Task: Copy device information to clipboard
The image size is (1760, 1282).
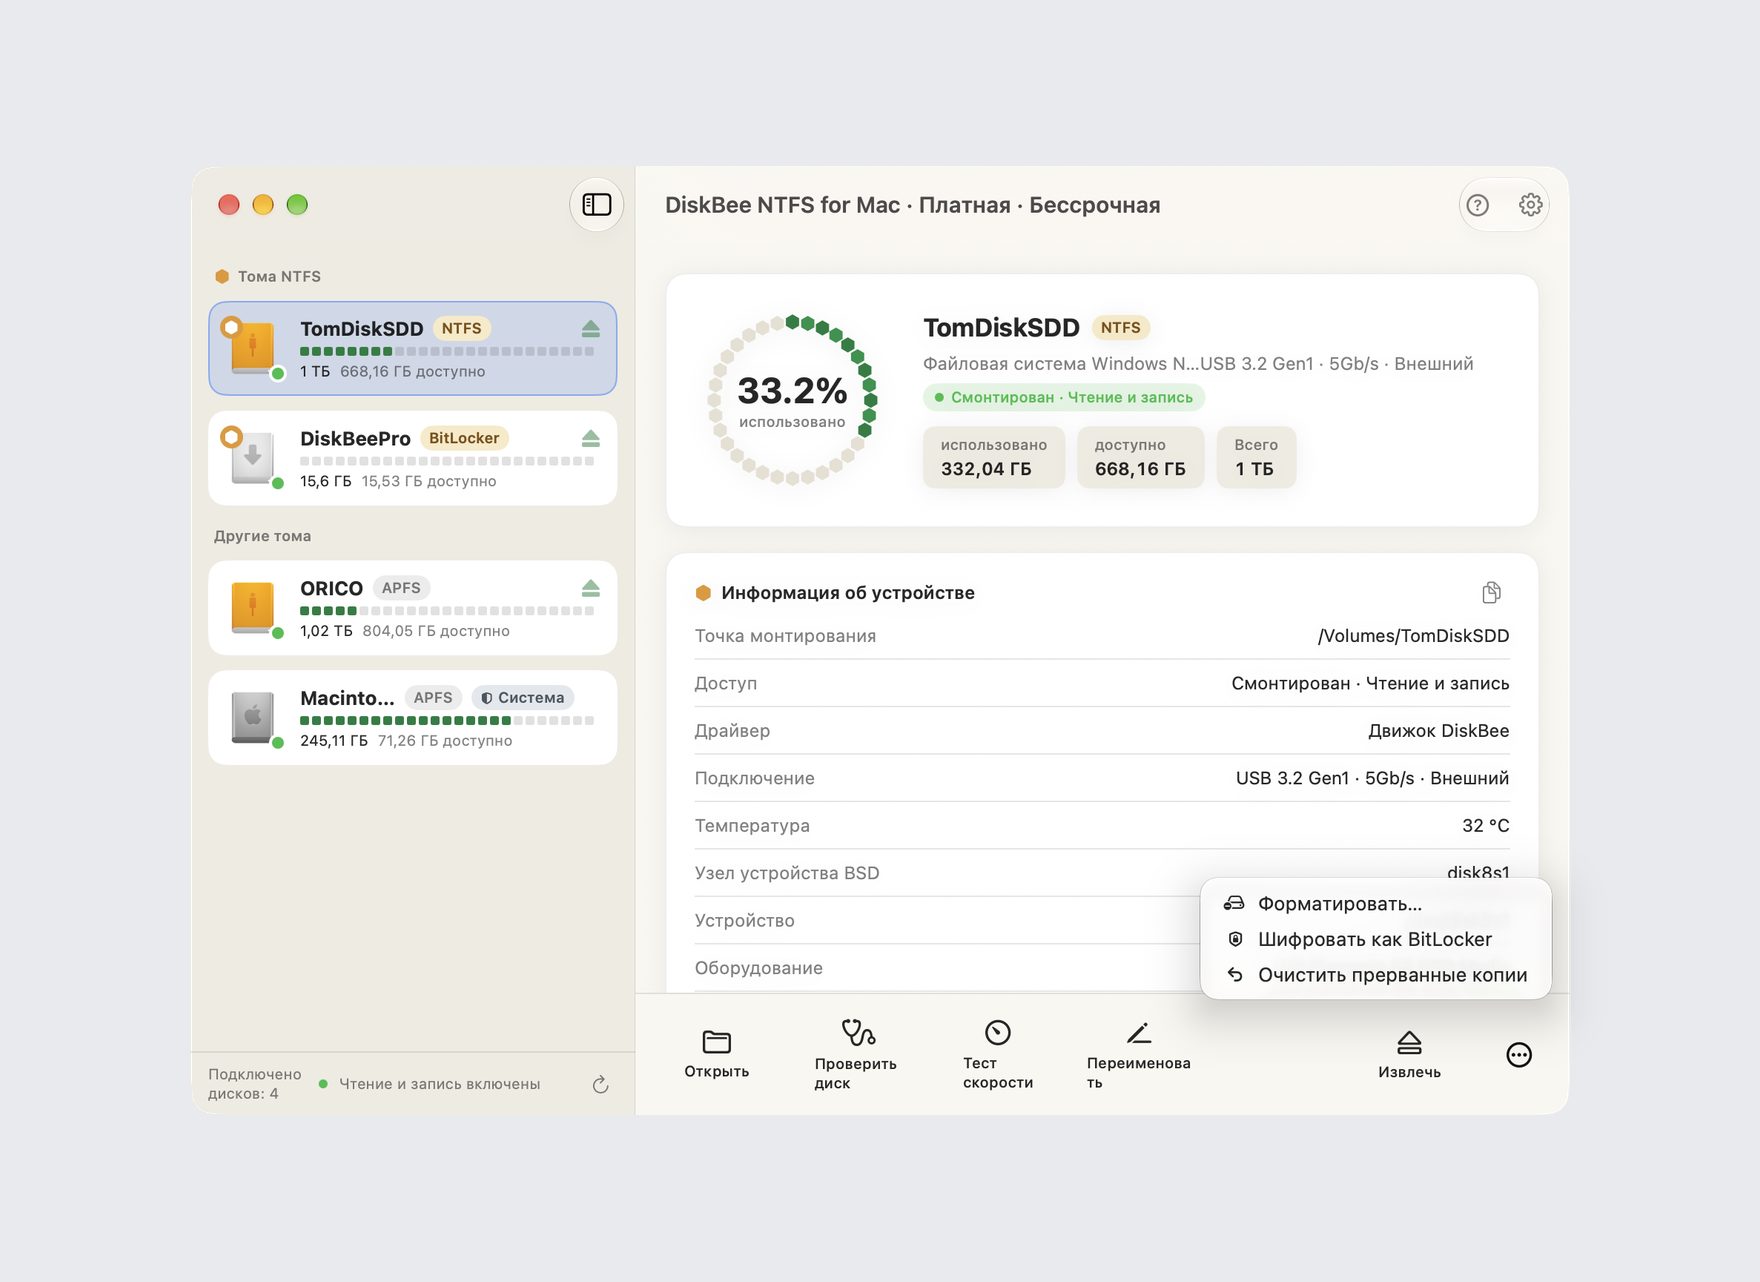Action: point(1491,593)
